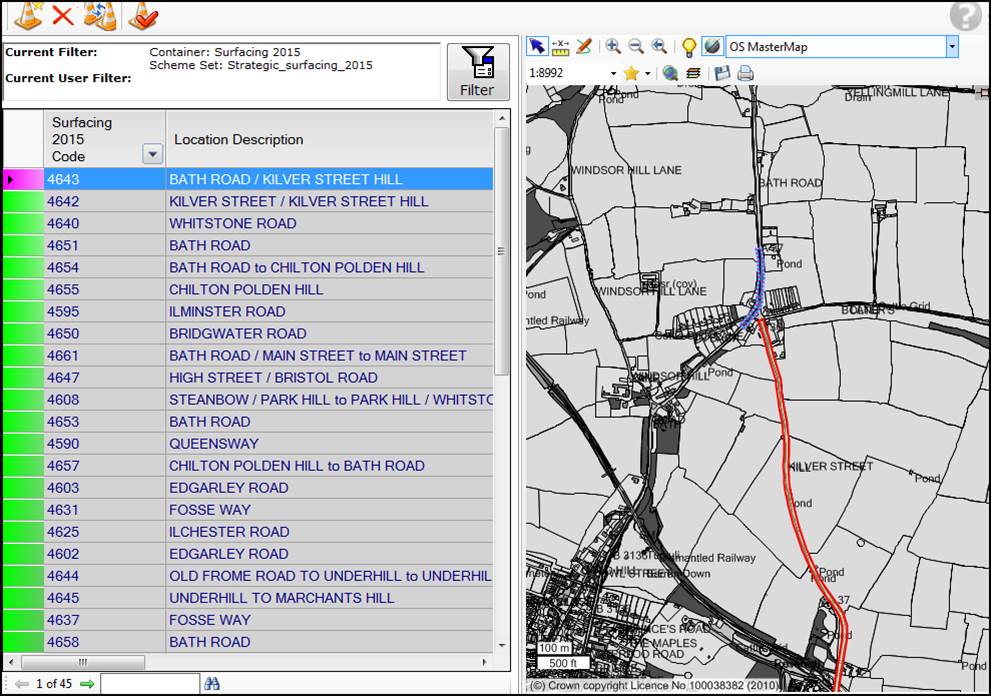The image size is (991, 696).
Task: Save the current map view
Action: click(x=723, y=72)
